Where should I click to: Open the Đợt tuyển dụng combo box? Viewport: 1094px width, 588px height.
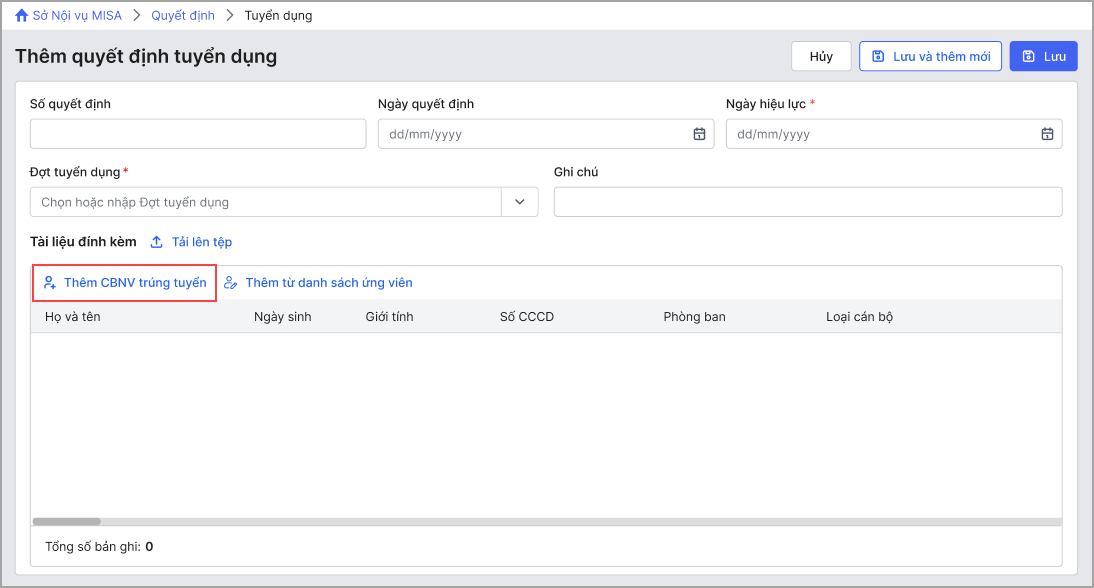pyautogui.click(x=265, y=202)
